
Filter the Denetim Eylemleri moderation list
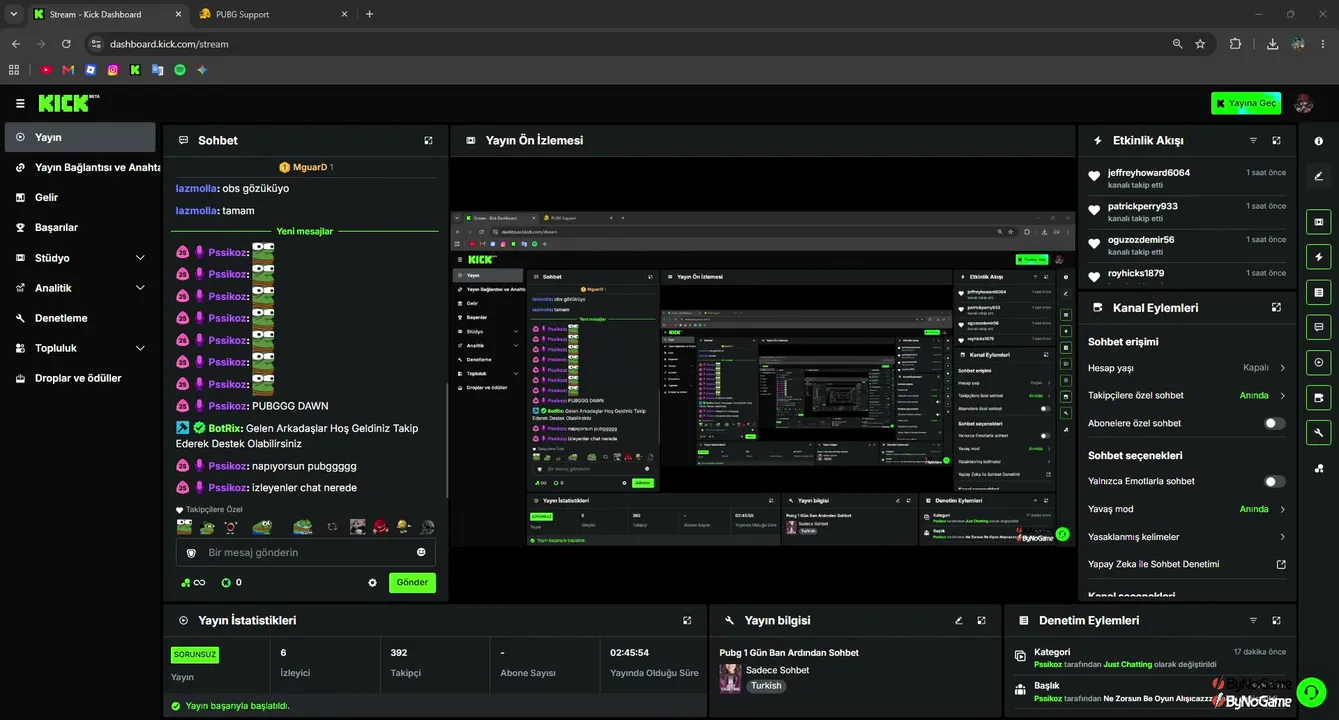click(1253, 620)
